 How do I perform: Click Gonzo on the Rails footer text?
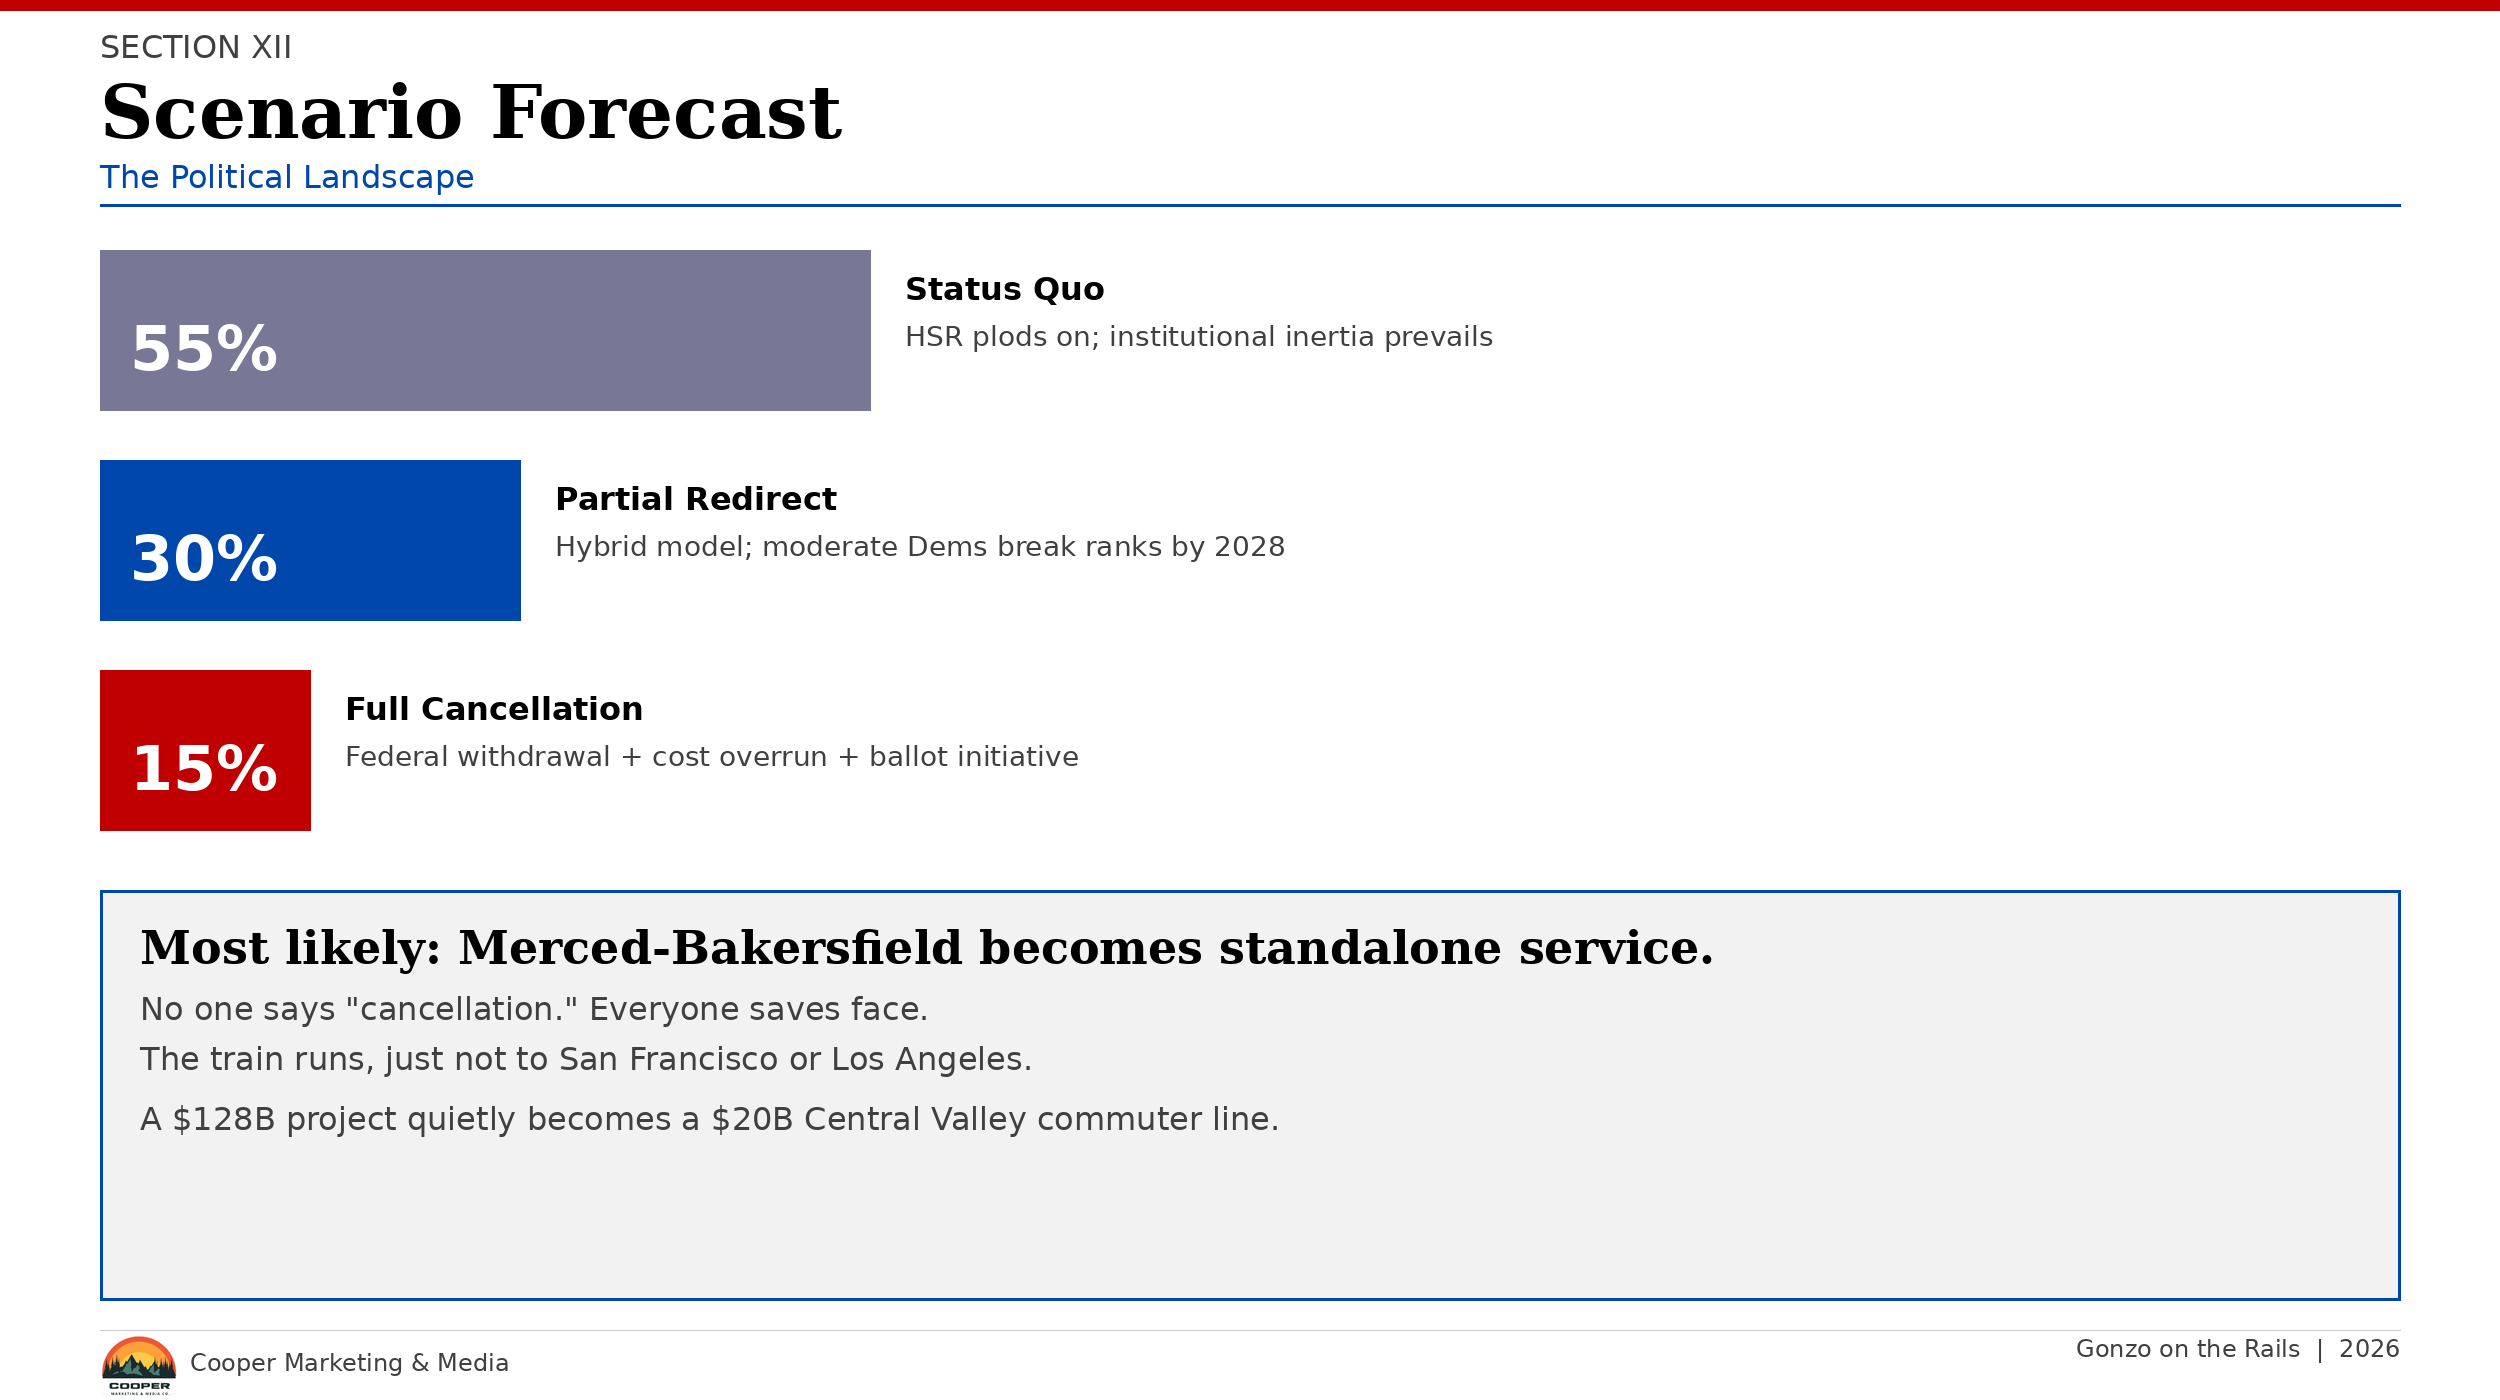pyautogui.click(x=2187, y=1349)
